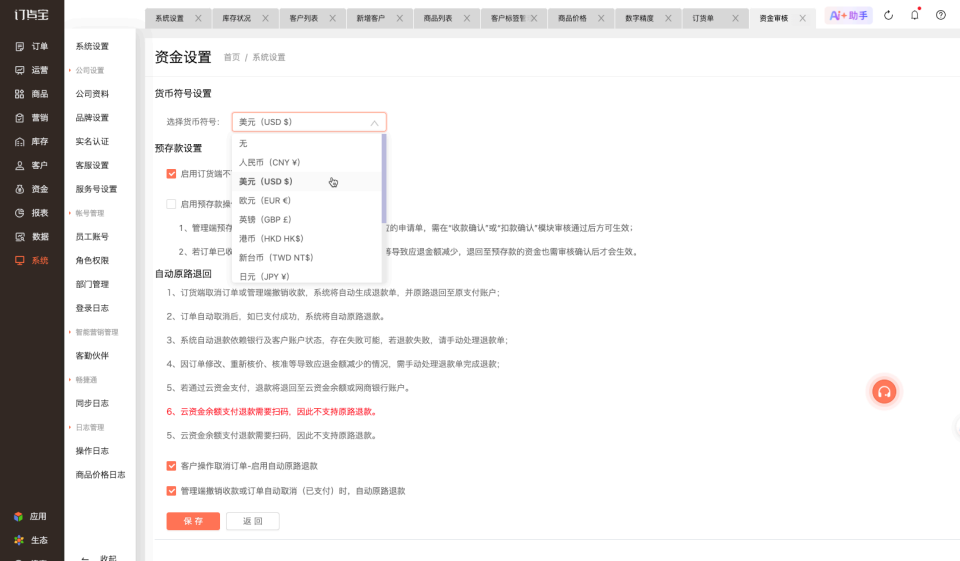Click the refresh icon in top bar
Viewport: 960px width, 561px height.
click(x=888, y=15)
